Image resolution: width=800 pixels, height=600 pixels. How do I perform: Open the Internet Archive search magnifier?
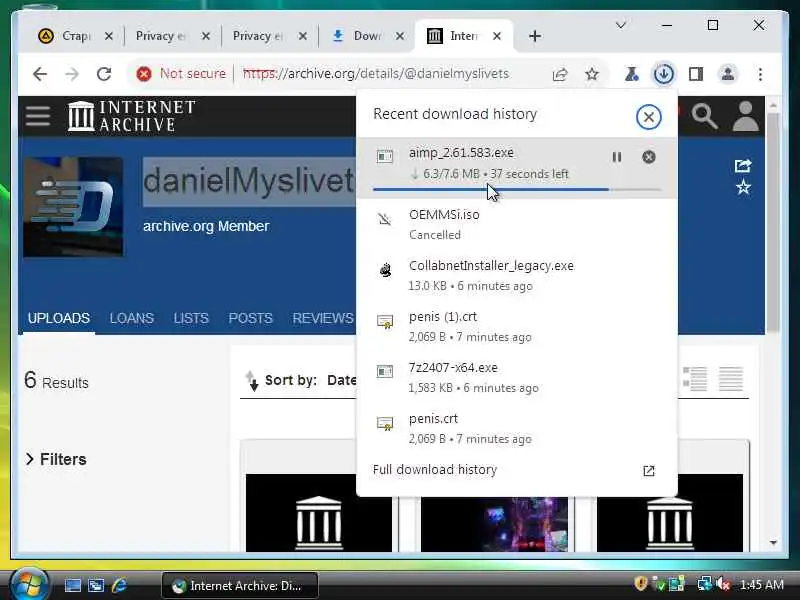(705, 116)
